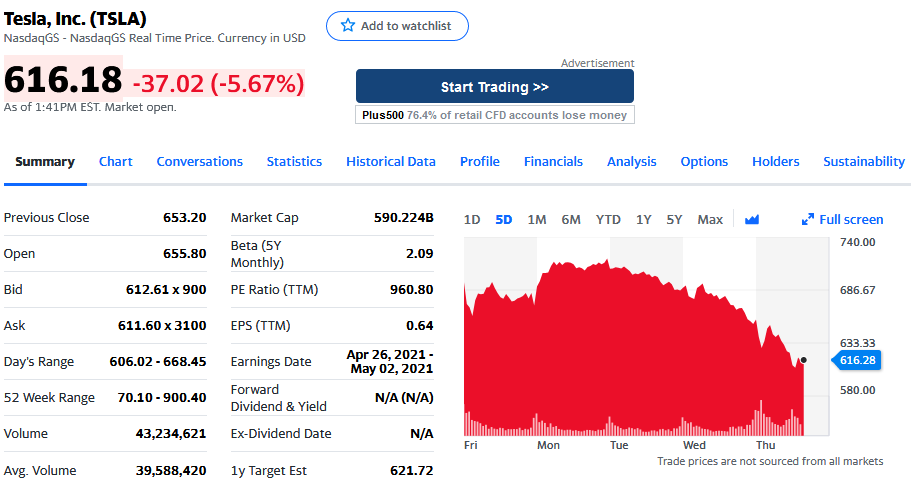Open the Options tab
Screen dimensions: 911x499
[704, 162]
